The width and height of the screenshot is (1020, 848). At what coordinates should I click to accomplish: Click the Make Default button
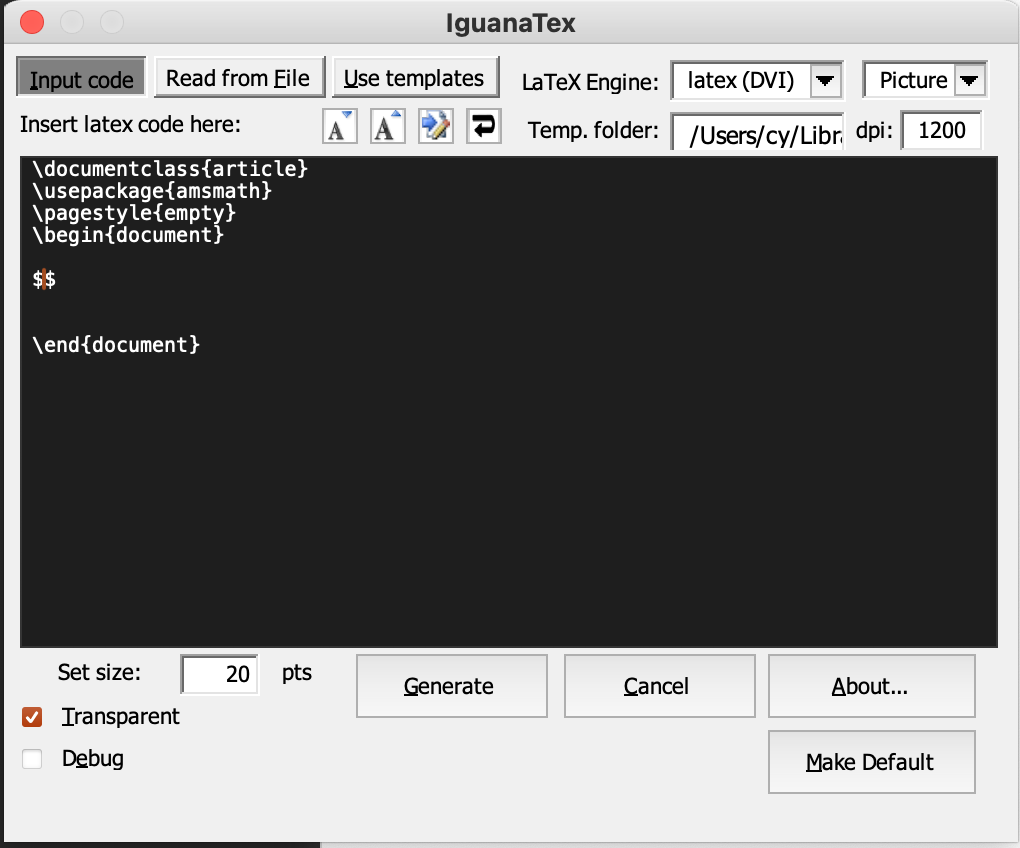click(x=870, y=762)
